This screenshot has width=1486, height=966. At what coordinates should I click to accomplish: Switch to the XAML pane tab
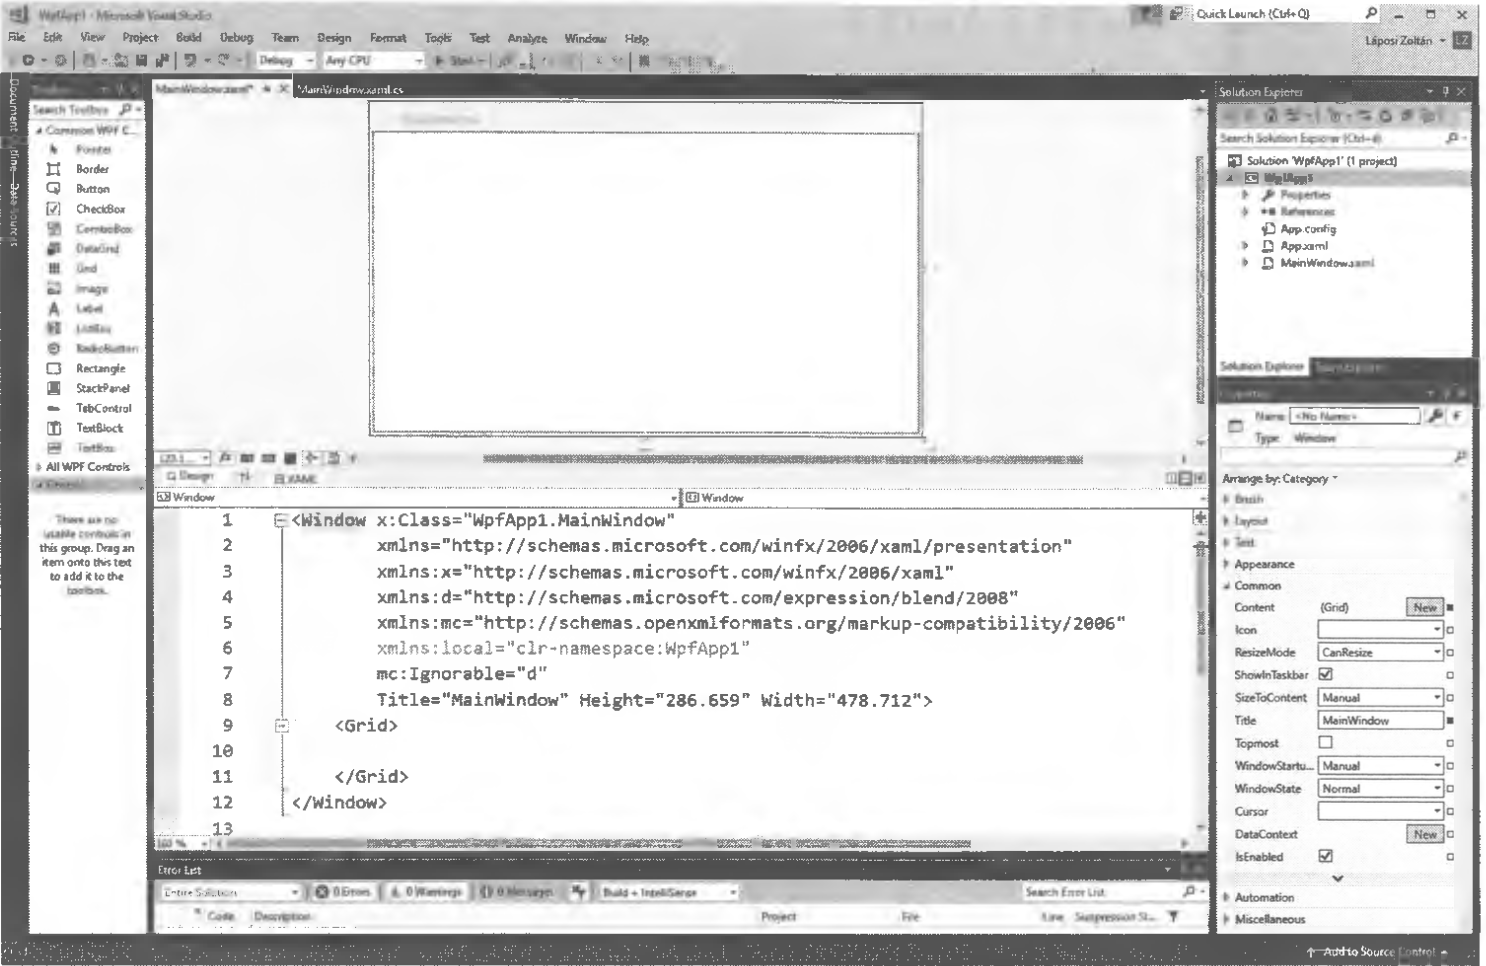click(x=296, y=479)
